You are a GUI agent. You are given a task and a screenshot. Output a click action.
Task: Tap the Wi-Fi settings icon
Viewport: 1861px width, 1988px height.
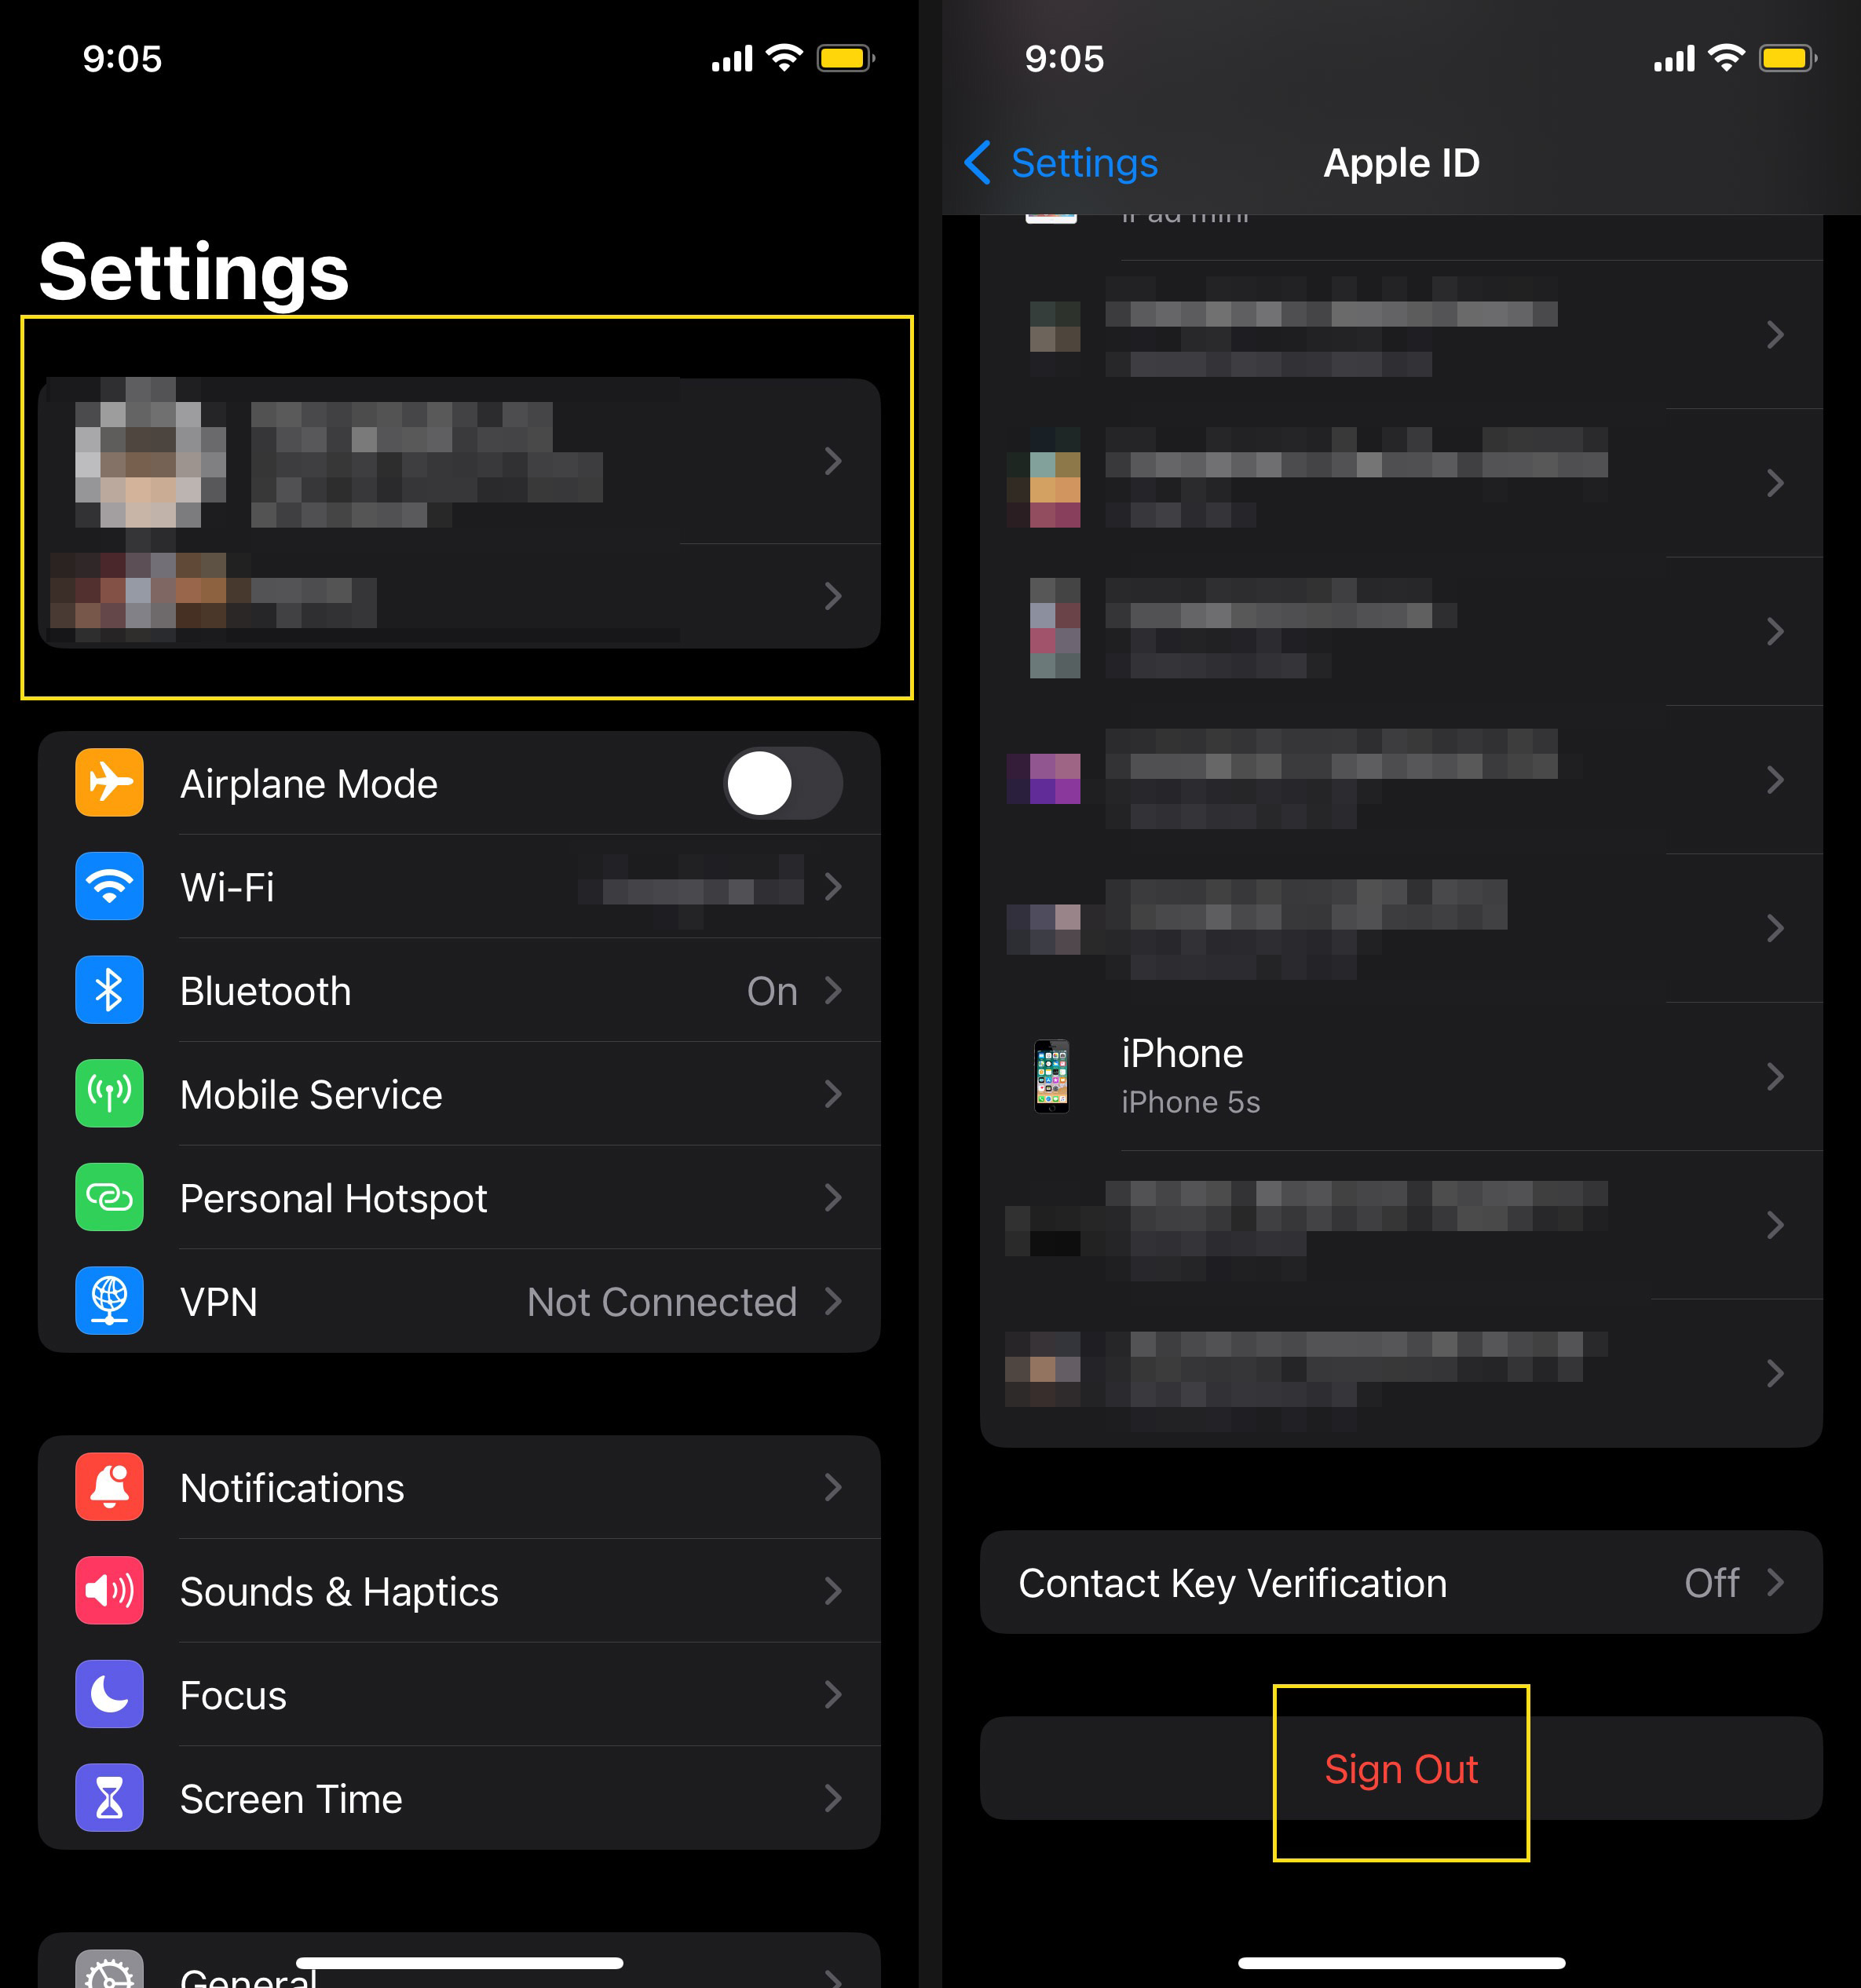[108, 886]
